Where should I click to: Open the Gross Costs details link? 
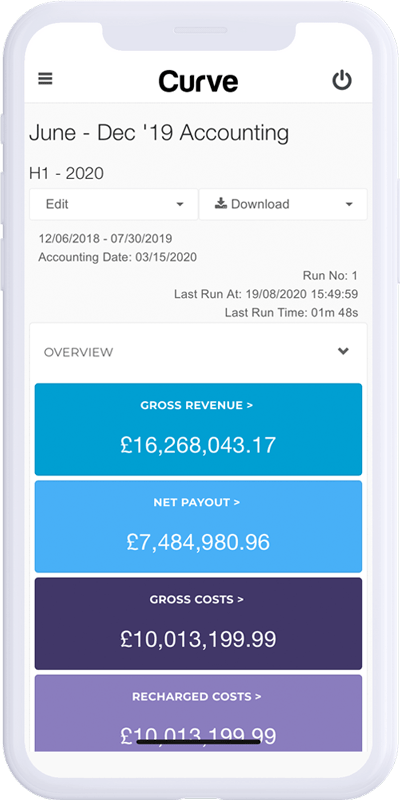tap(196, 599)
